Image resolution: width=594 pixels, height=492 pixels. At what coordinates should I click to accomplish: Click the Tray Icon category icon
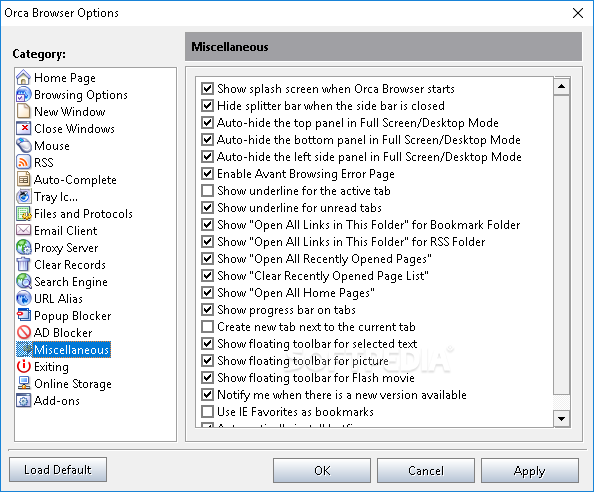[23, 197]
